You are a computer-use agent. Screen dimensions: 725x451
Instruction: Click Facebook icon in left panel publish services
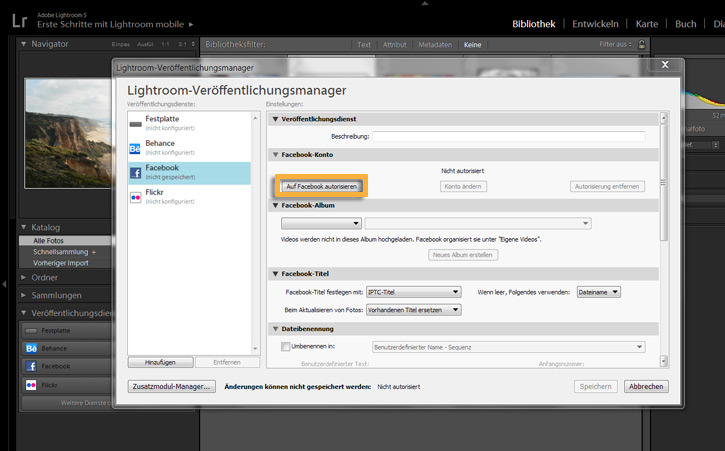[x=31, y=366]
